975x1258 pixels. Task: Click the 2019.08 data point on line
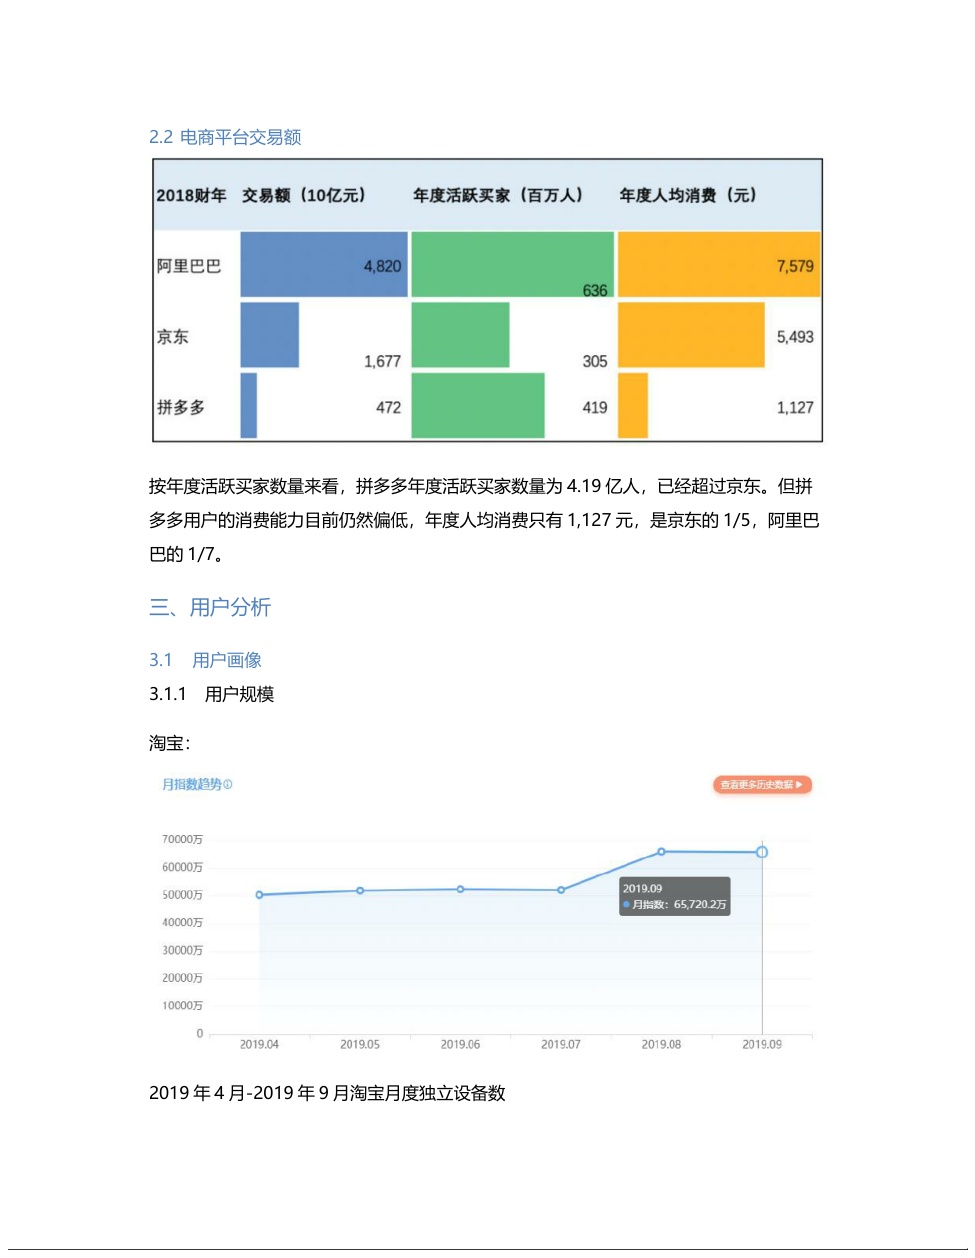coord(661,852)
